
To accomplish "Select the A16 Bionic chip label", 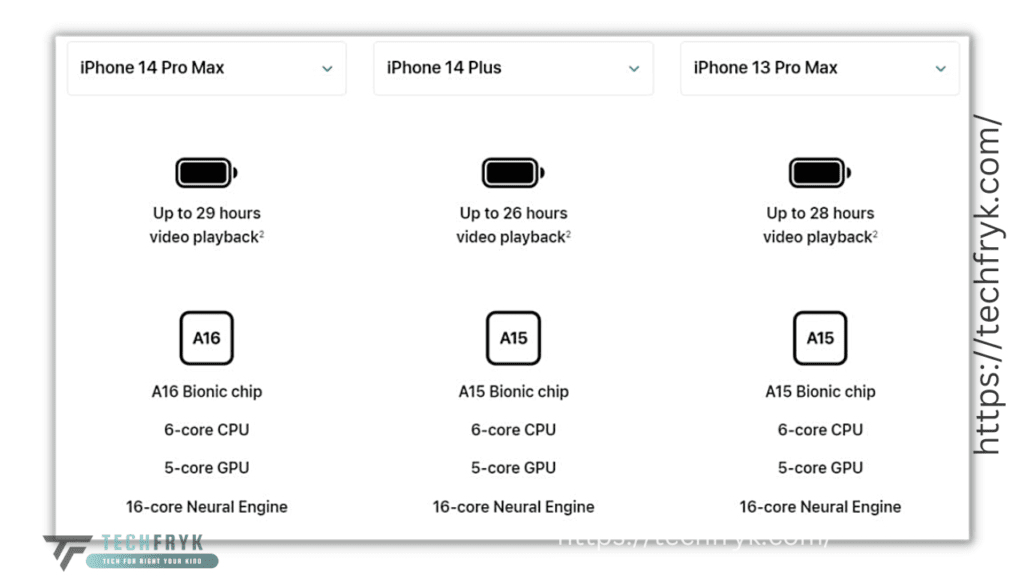I will click(206, 392).
